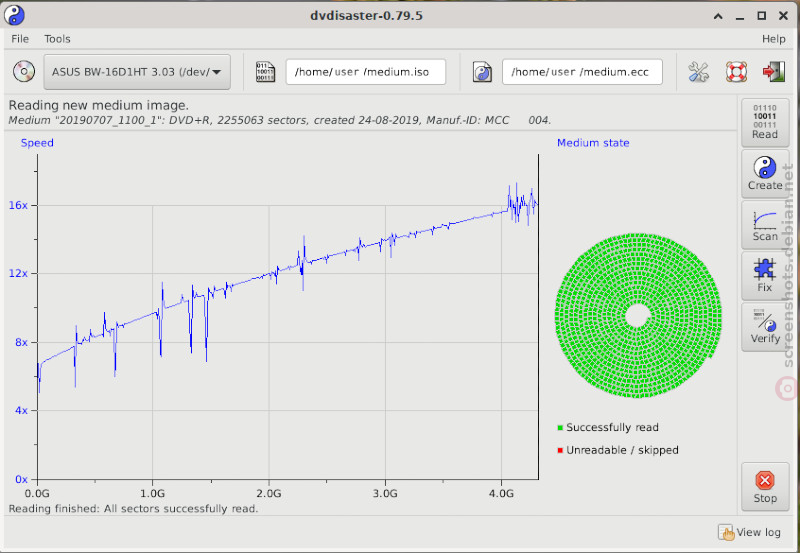Click the 'Reading finished' status text

(133, 509)
